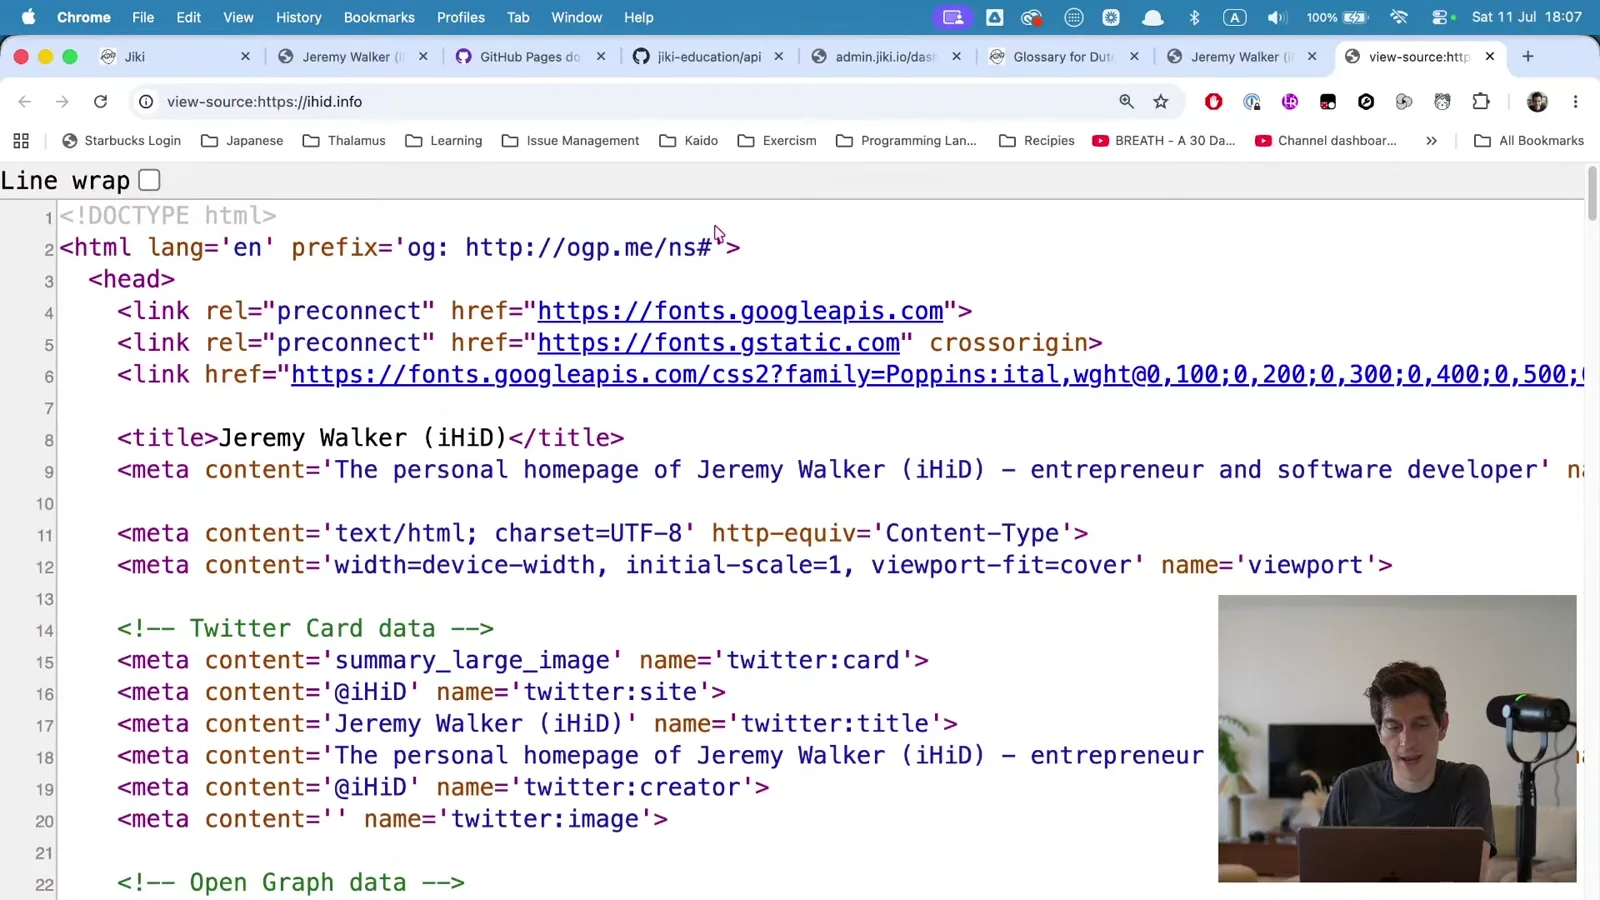Open a new tab with plus button
The width and height of the screenshot is (1600, 900).
point(1528,57)
